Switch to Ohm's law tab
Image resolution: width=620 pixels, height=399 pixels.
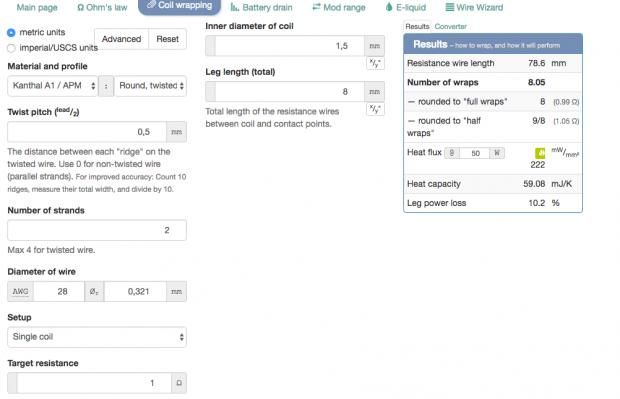click(x=102, y=8)
